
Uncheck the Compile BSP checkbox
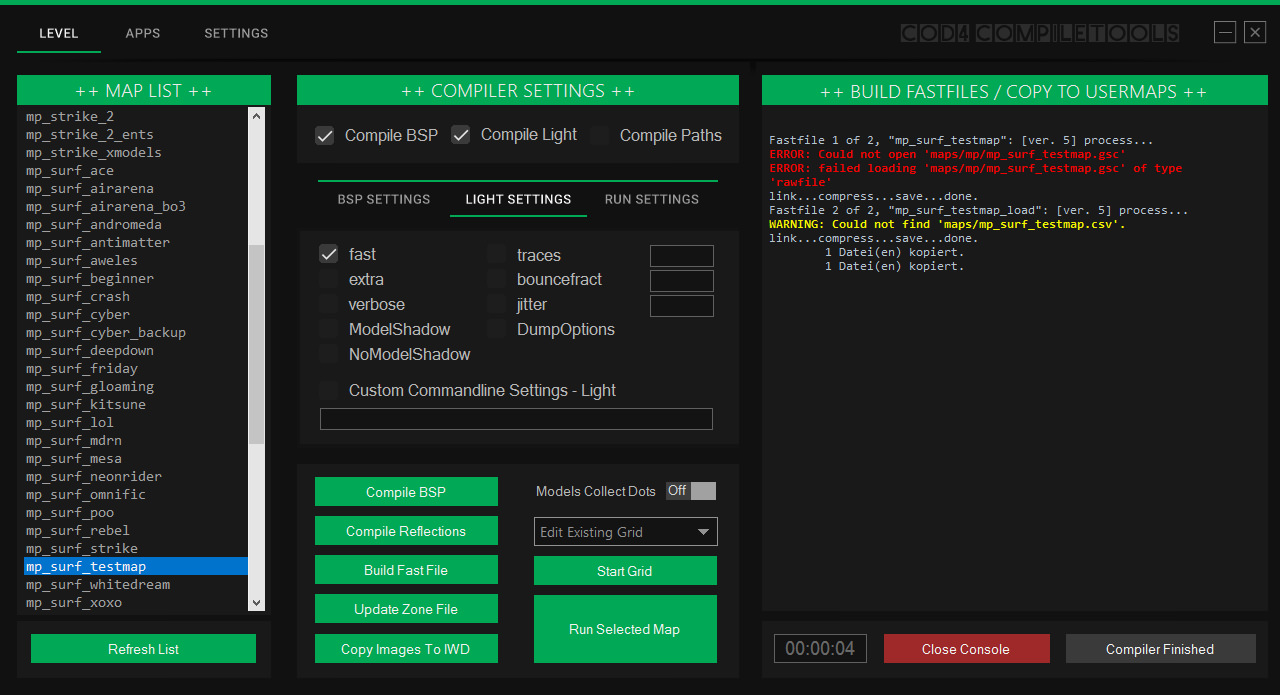click(325, 135)
